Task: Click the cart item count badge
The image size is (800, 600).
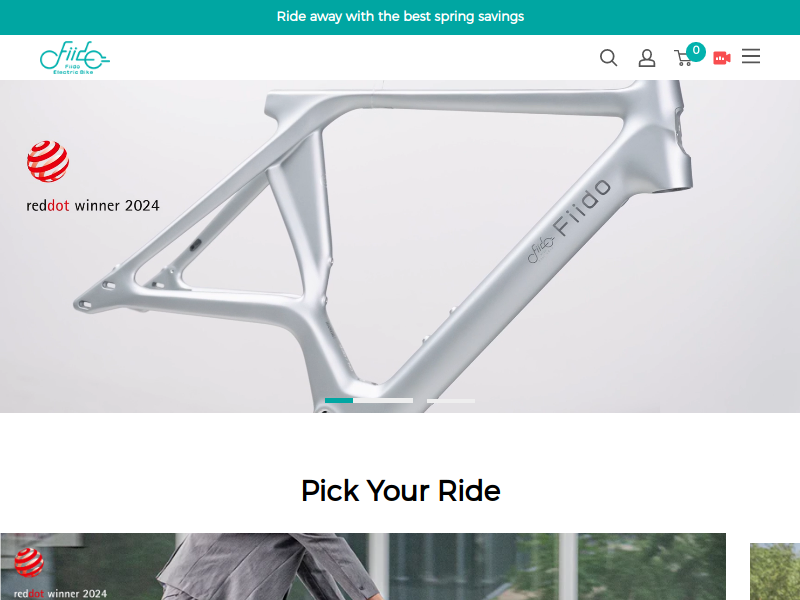Action: [695, 51]
